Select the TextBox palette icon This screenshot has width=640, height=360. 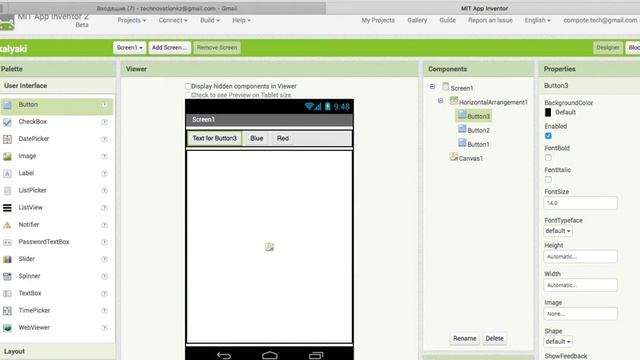[7, 293]
